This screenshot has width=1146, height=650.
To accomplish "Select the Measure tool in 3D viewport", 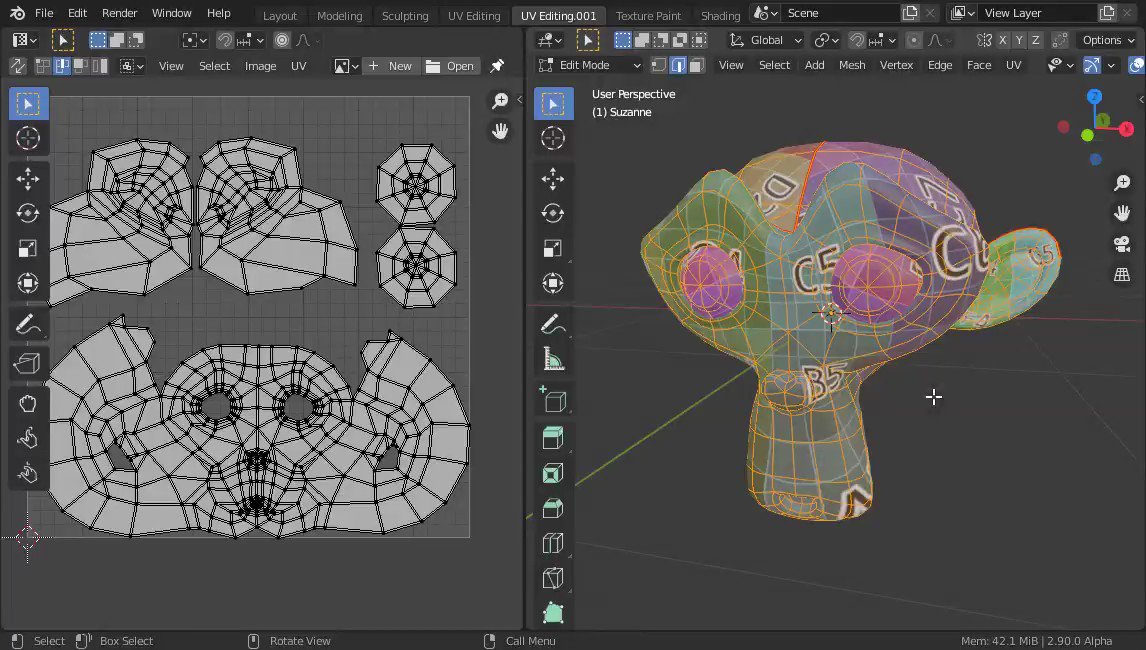I will pos(553,359).
